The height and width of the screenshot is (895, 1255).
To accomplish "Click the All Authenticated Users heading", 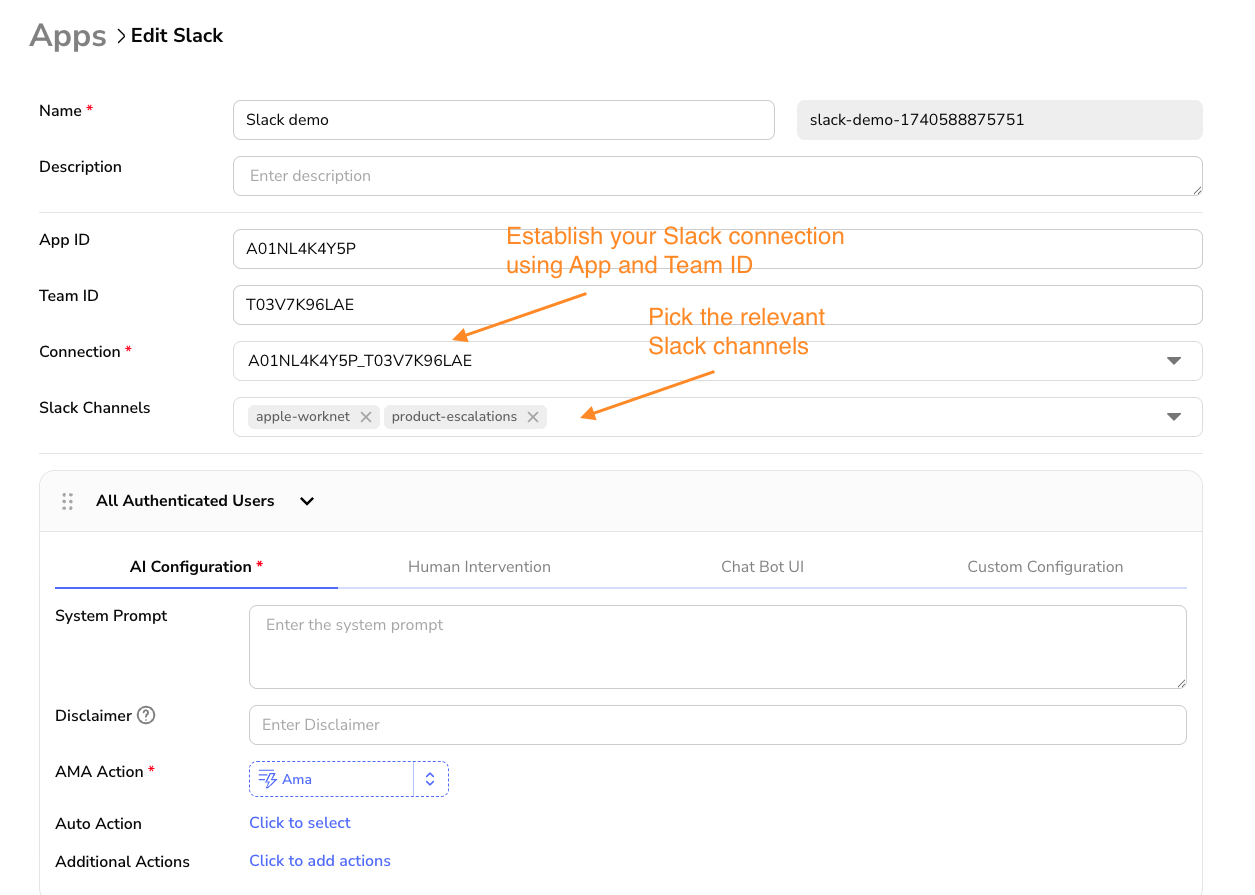I will coord(185,501).
